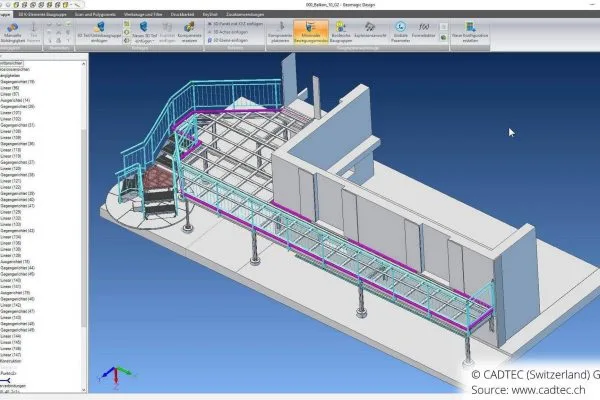Select Linear (119) in the tree
The image size is (600, 400).
pos(11,156)
